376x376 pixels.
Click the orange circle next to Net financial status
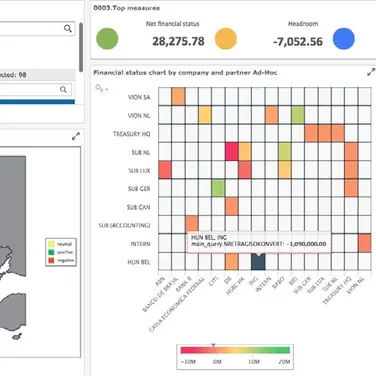pyautogui.click(x=226, y=39)
